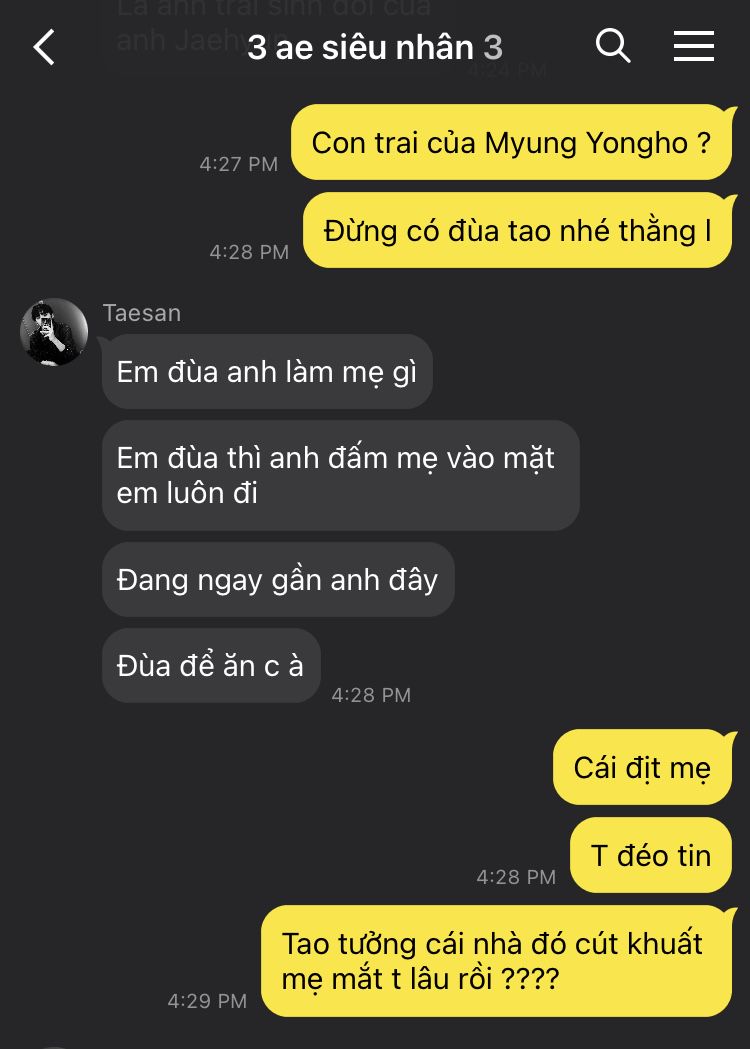Image resolution: width=750 pixels, height=1049 pixels.
Task: Open Taesan's profile picture
Action: (x=54, y=332)
